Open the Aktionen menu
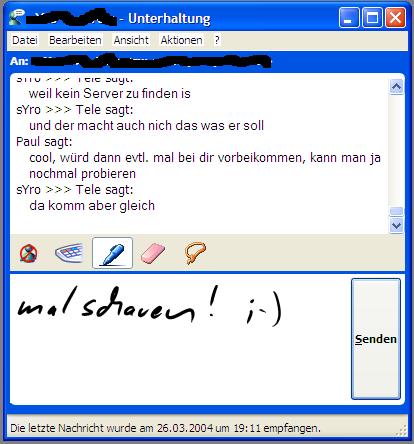The height and width of the screenshot is (444, 414). click(181, 40)
